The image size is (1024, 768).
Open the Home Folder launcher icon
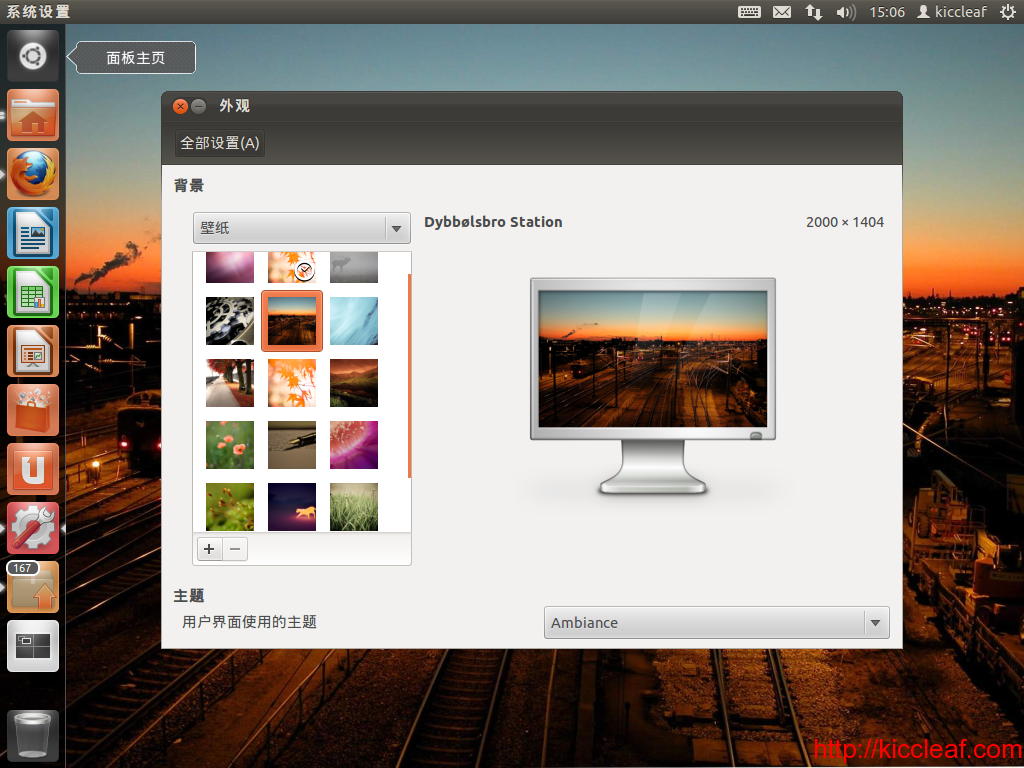[33, 115]
